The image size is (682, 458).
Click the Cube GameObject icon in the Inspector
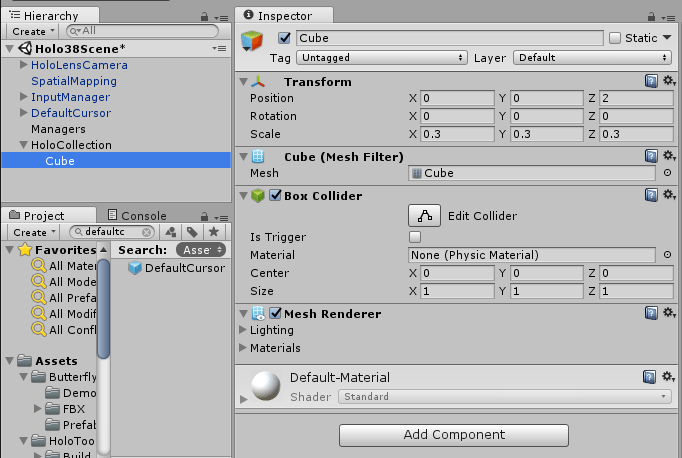click(256, 44)
